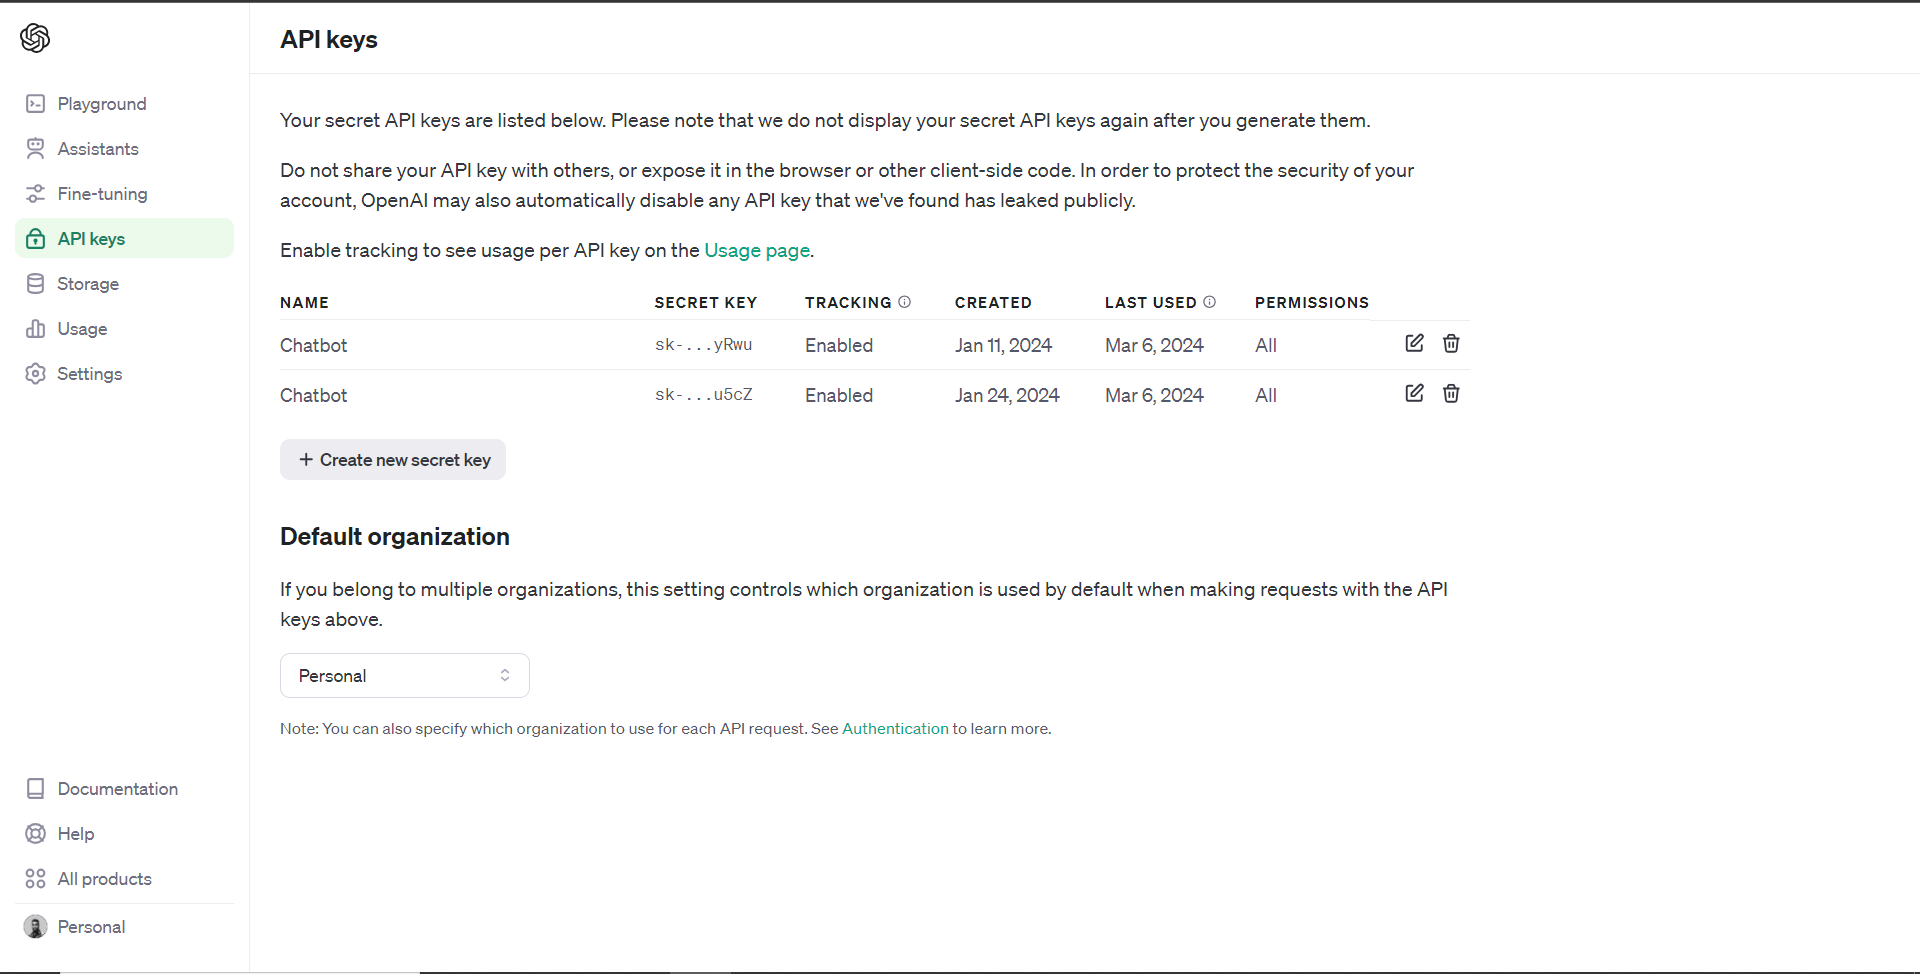Show the Last Used info tooltip icon
Image resolution: width=1920 pixels, height=974 pixels.
1209,302
